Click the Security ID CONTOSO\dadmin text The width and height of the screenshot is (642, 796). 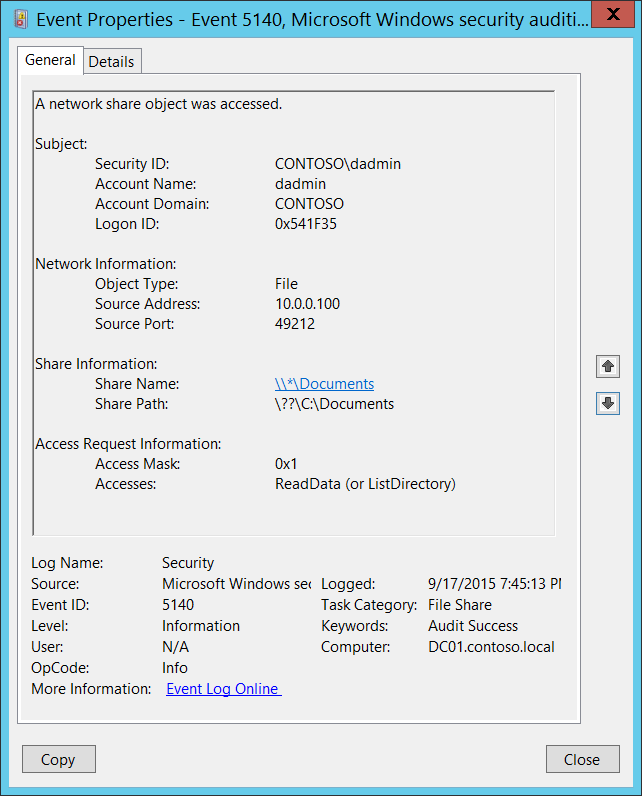[338, 164]
